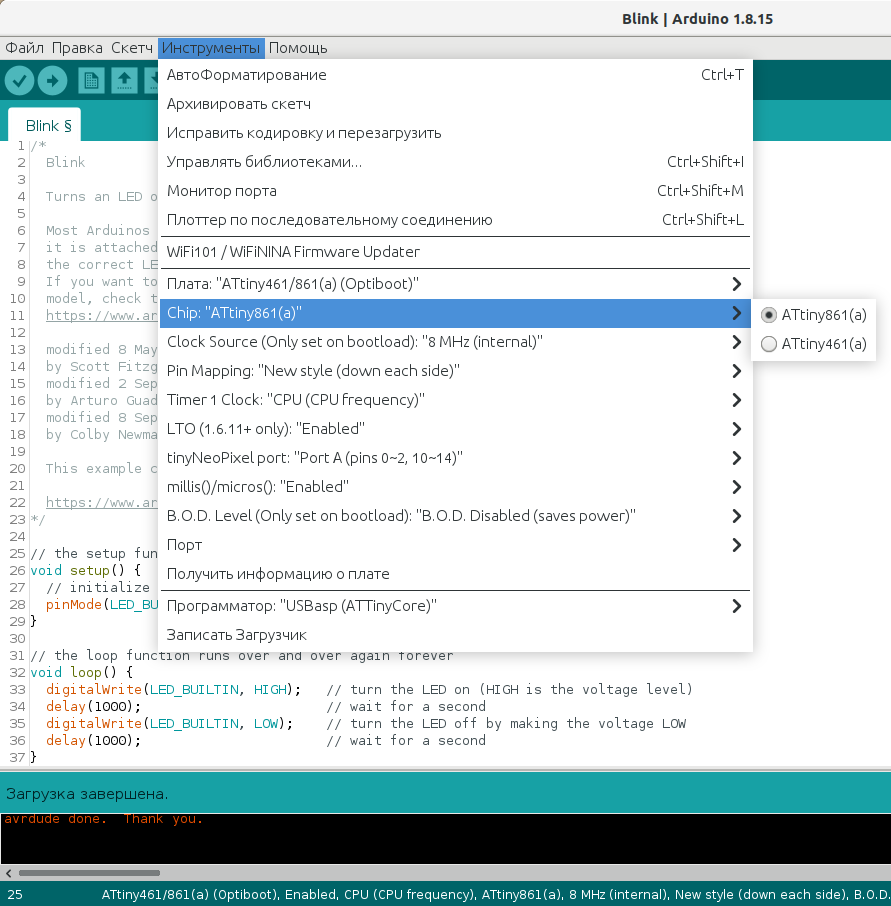Open Управлять библиотеками entry
891x906 pixels.
click(455, 162)
